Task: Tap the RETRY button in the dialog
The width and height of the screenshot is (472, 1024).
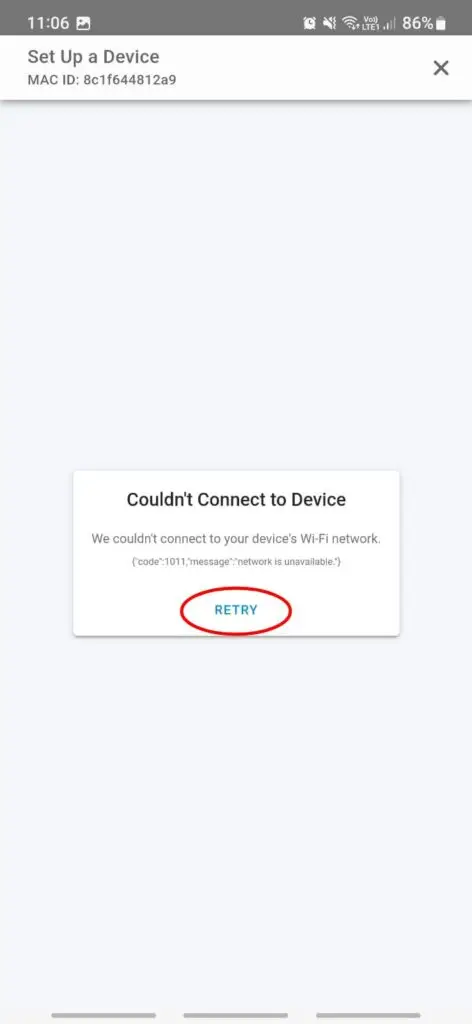Action: pyautogui.click(x=236, y=610)
